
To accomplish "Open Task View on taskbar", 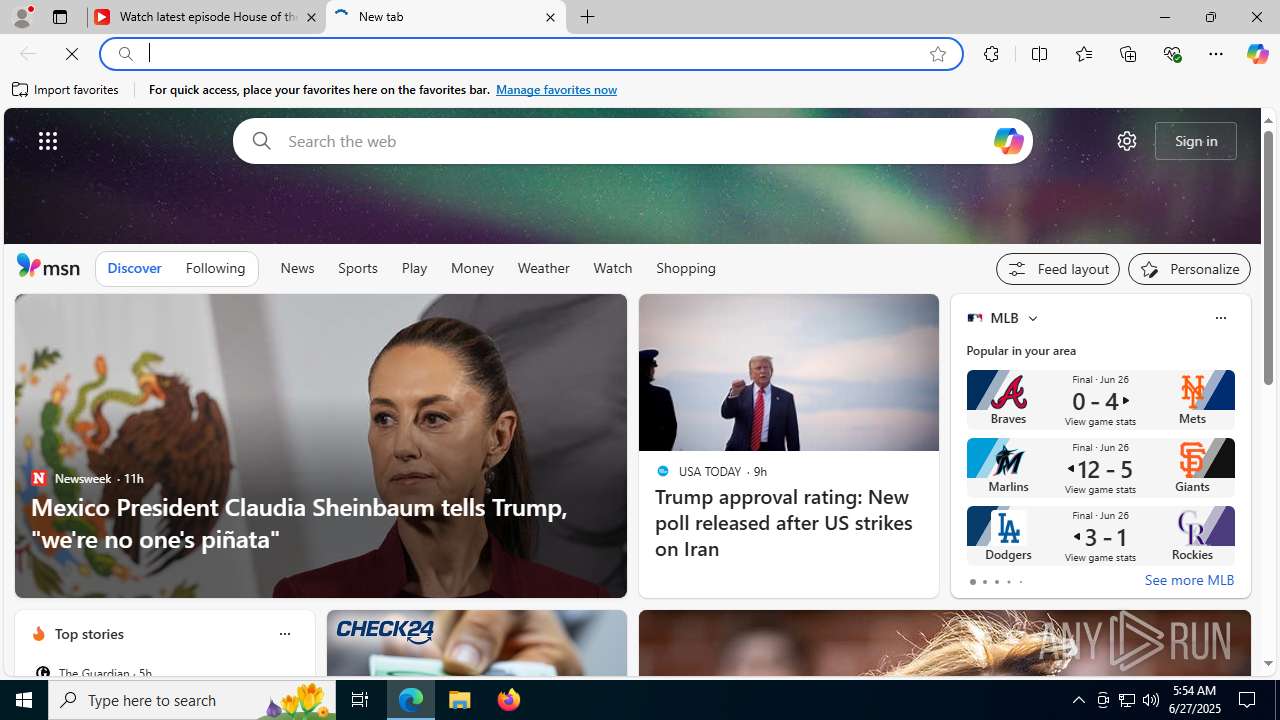I will tap(360, 700).
